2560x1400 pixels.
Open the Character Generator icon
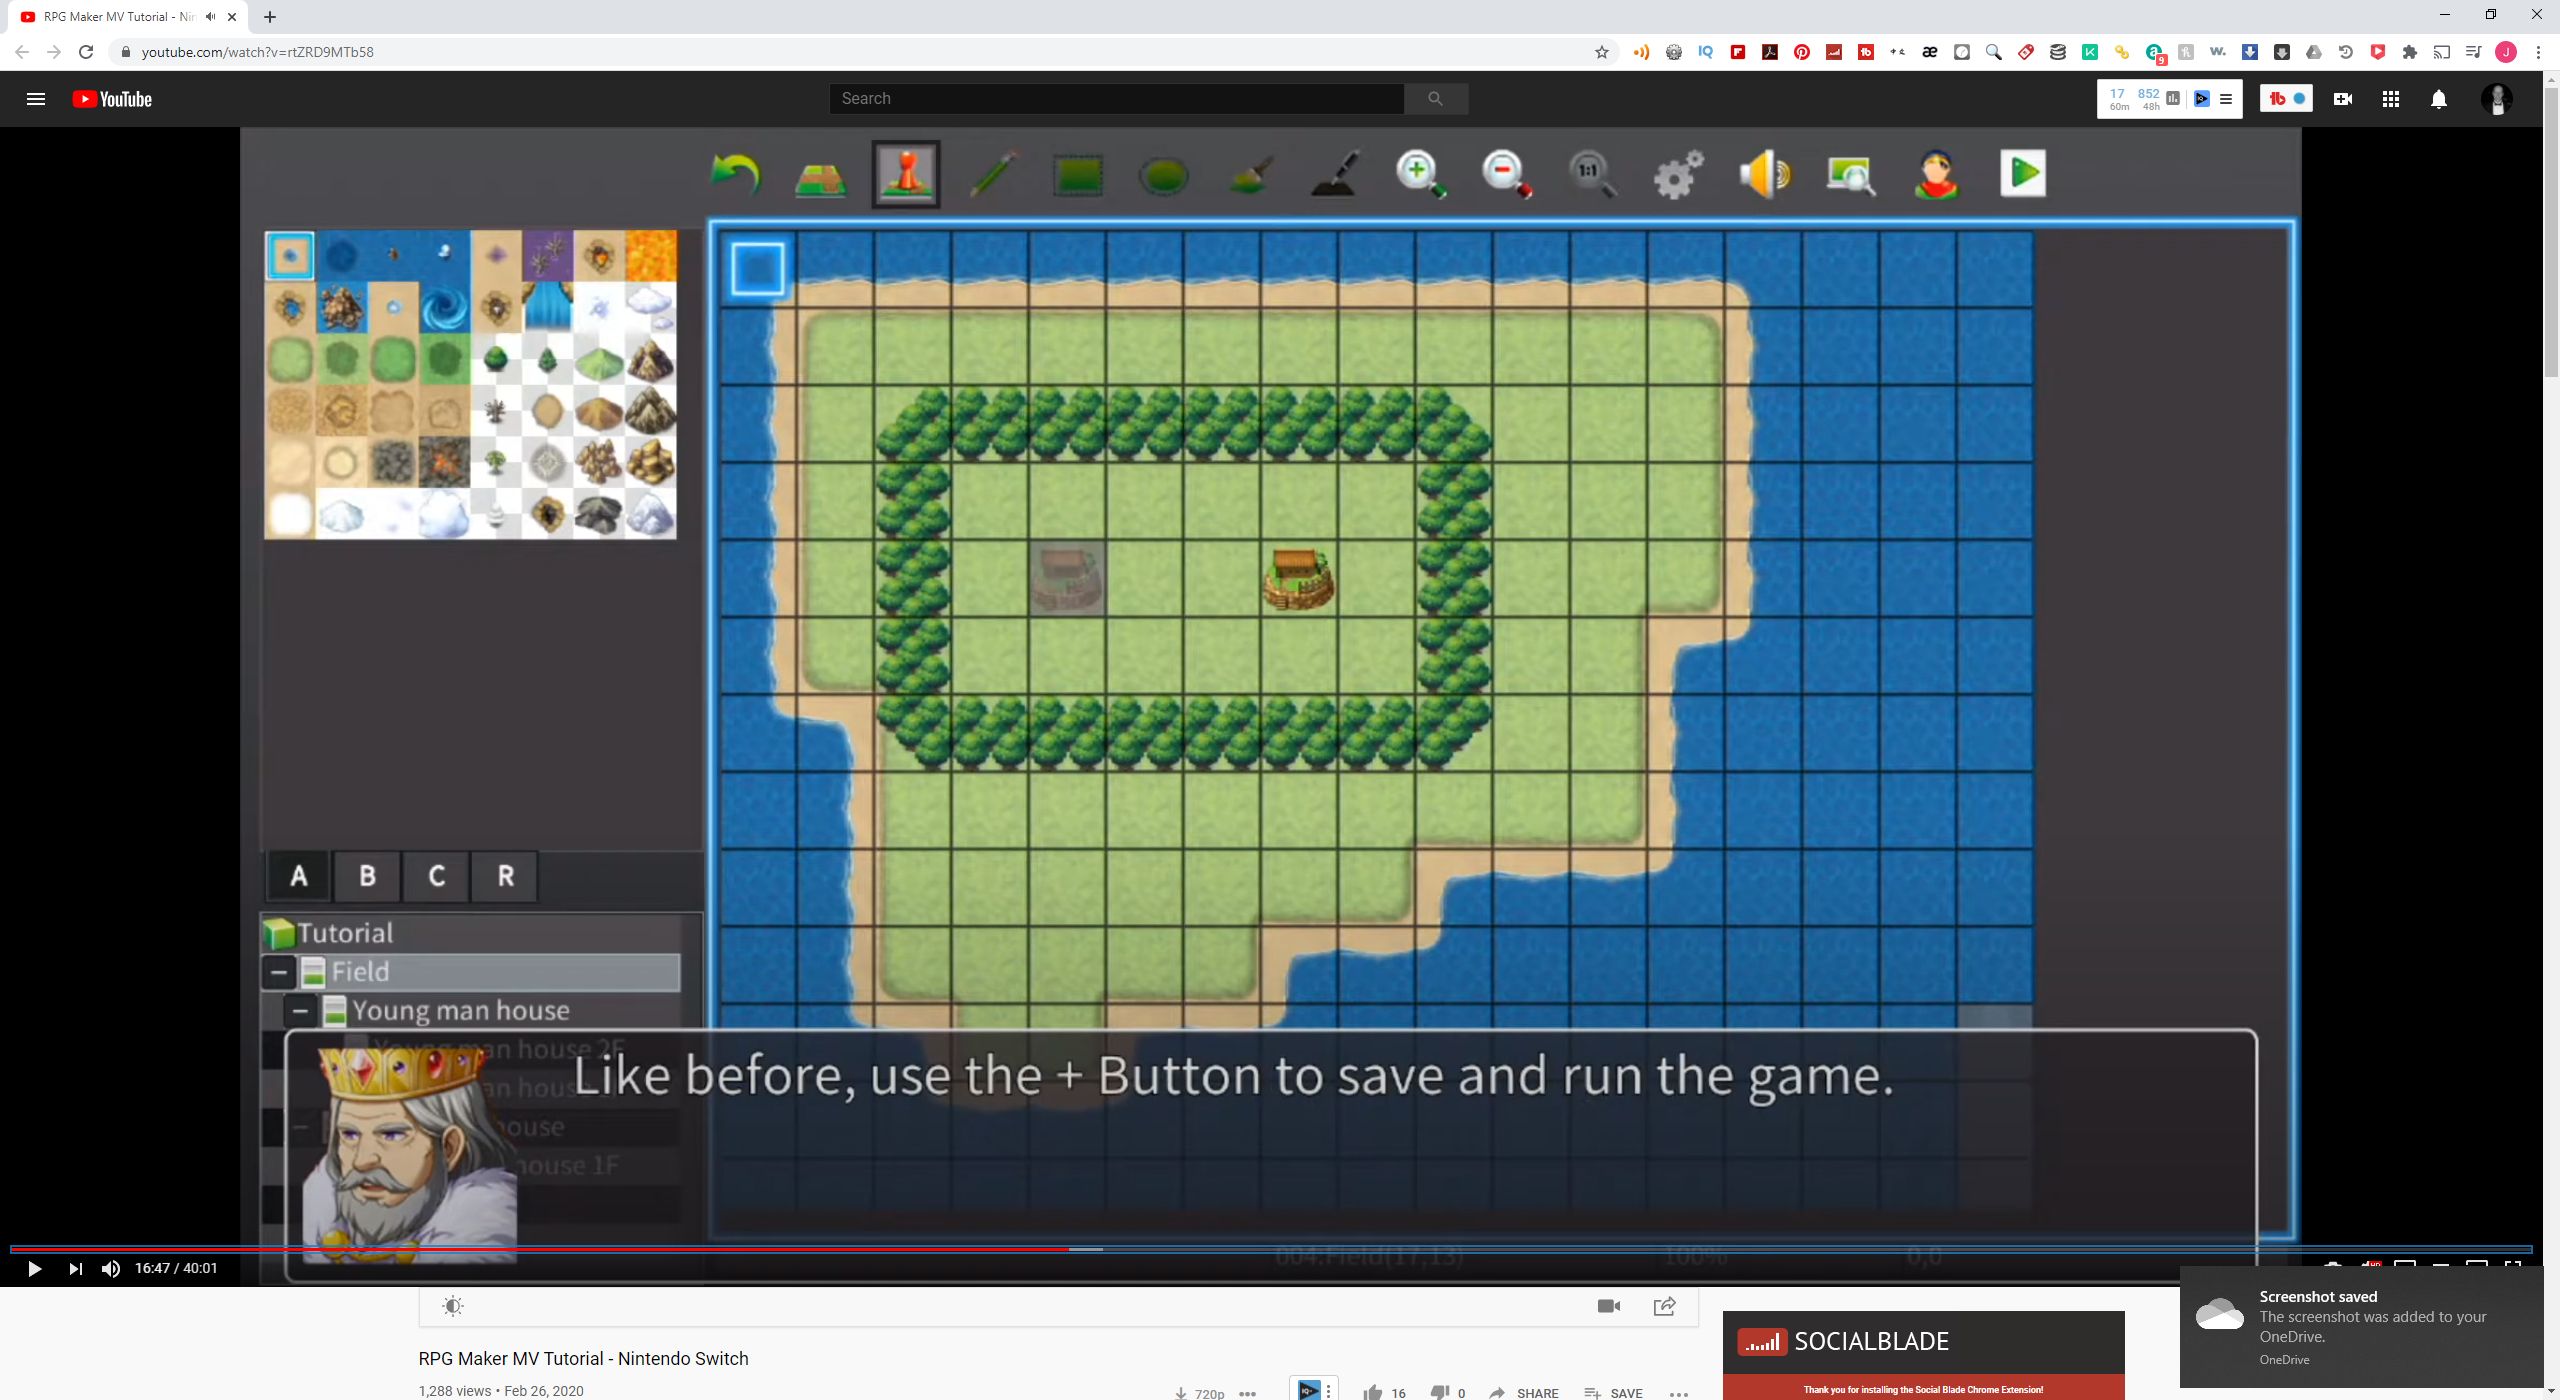(1936, 174)
